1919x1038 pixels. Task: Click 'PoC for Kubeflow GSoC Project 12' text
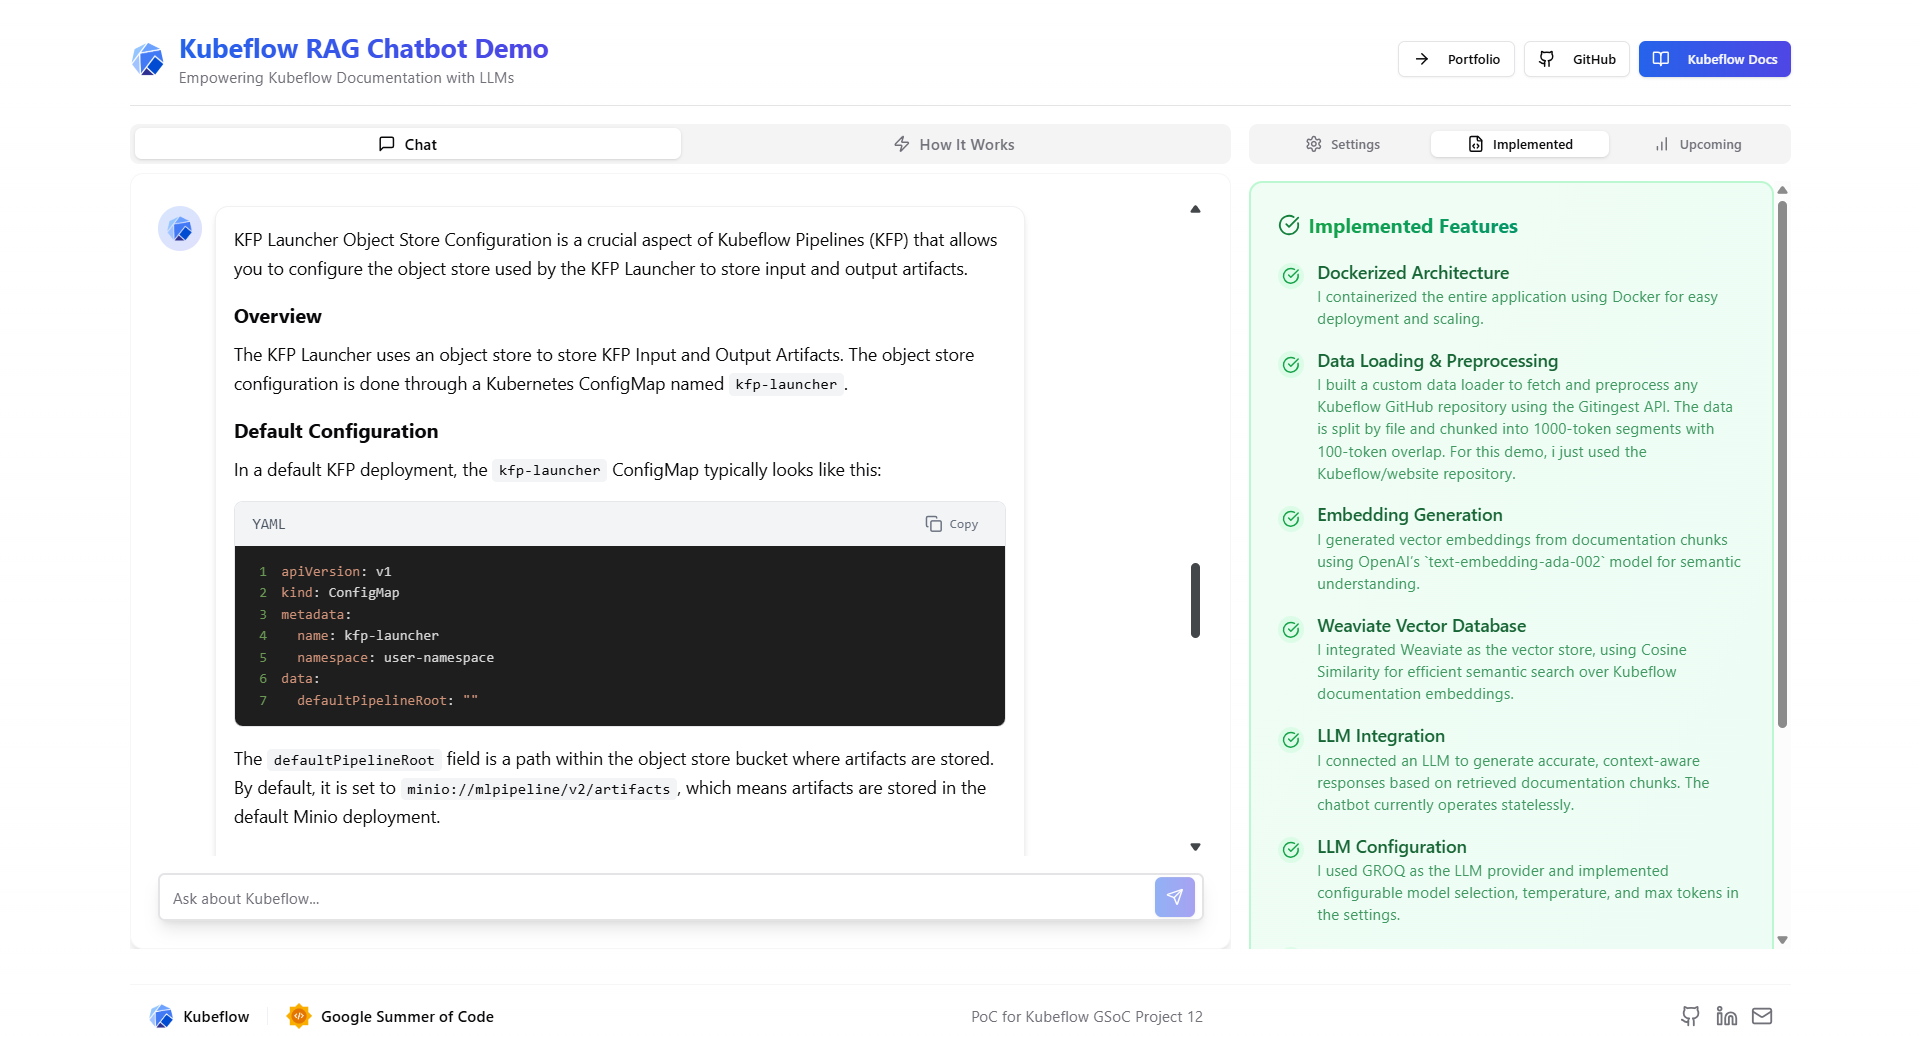tap(1087, 1016)
